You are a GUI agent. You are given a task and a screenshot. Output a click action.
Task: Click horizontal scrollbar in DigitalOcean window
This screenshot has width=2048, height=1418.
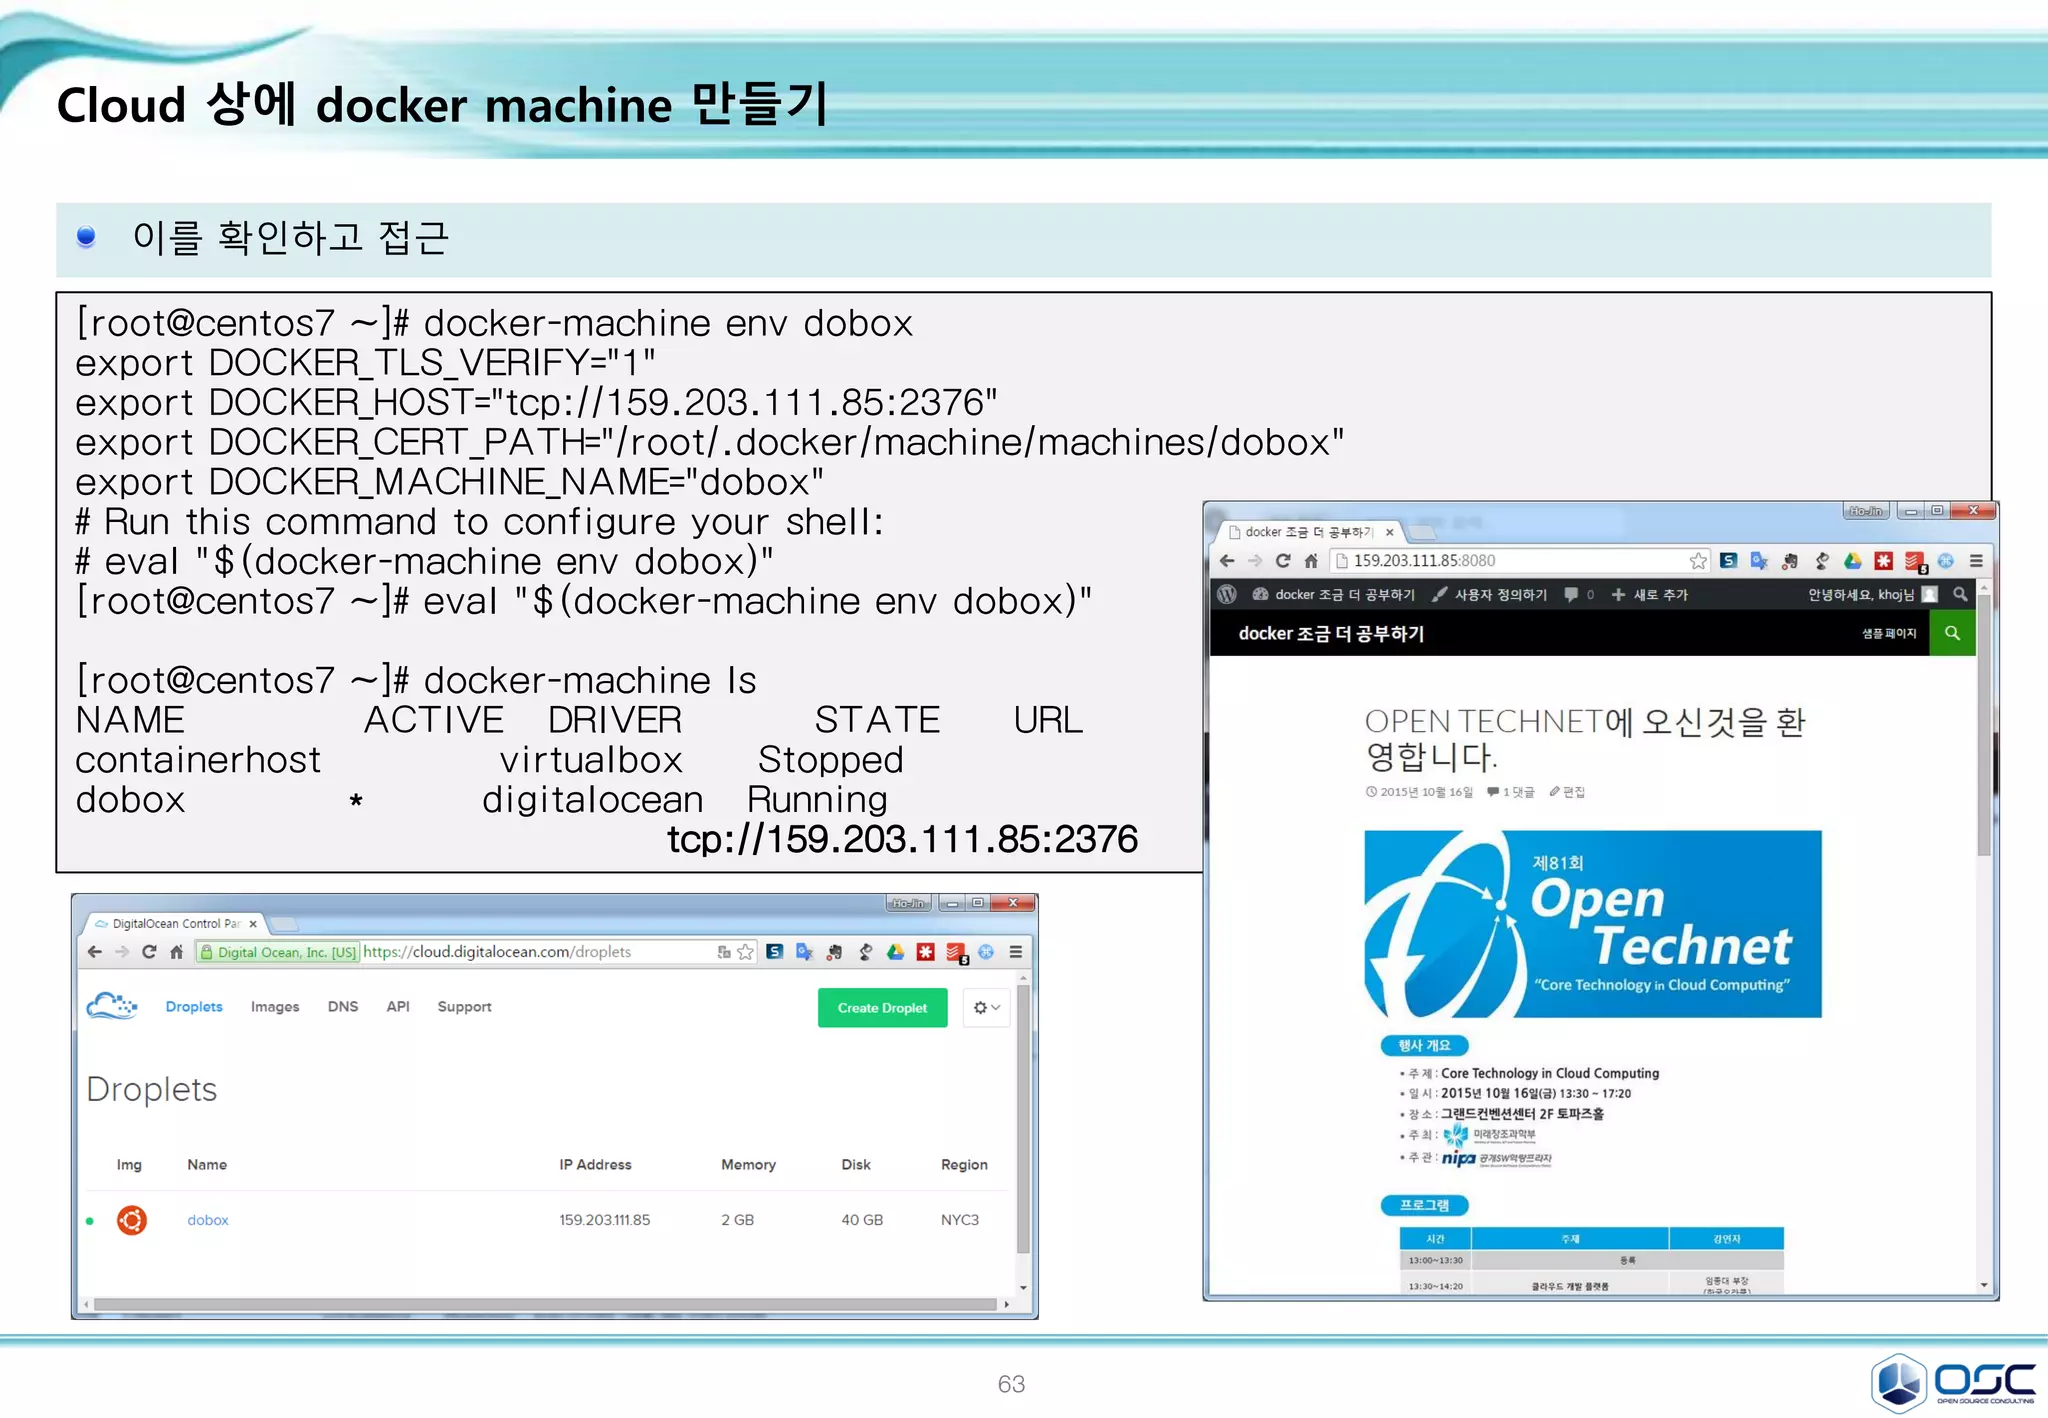click(x=545, y=1304)
